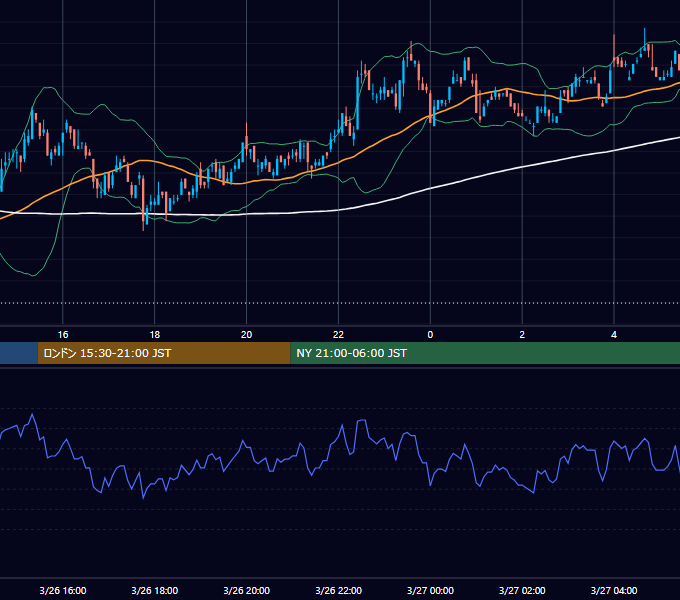Click the 18 hour label on the chart axis
The width and height of the screenshot is (680, 600).
[x=155, y=335]
